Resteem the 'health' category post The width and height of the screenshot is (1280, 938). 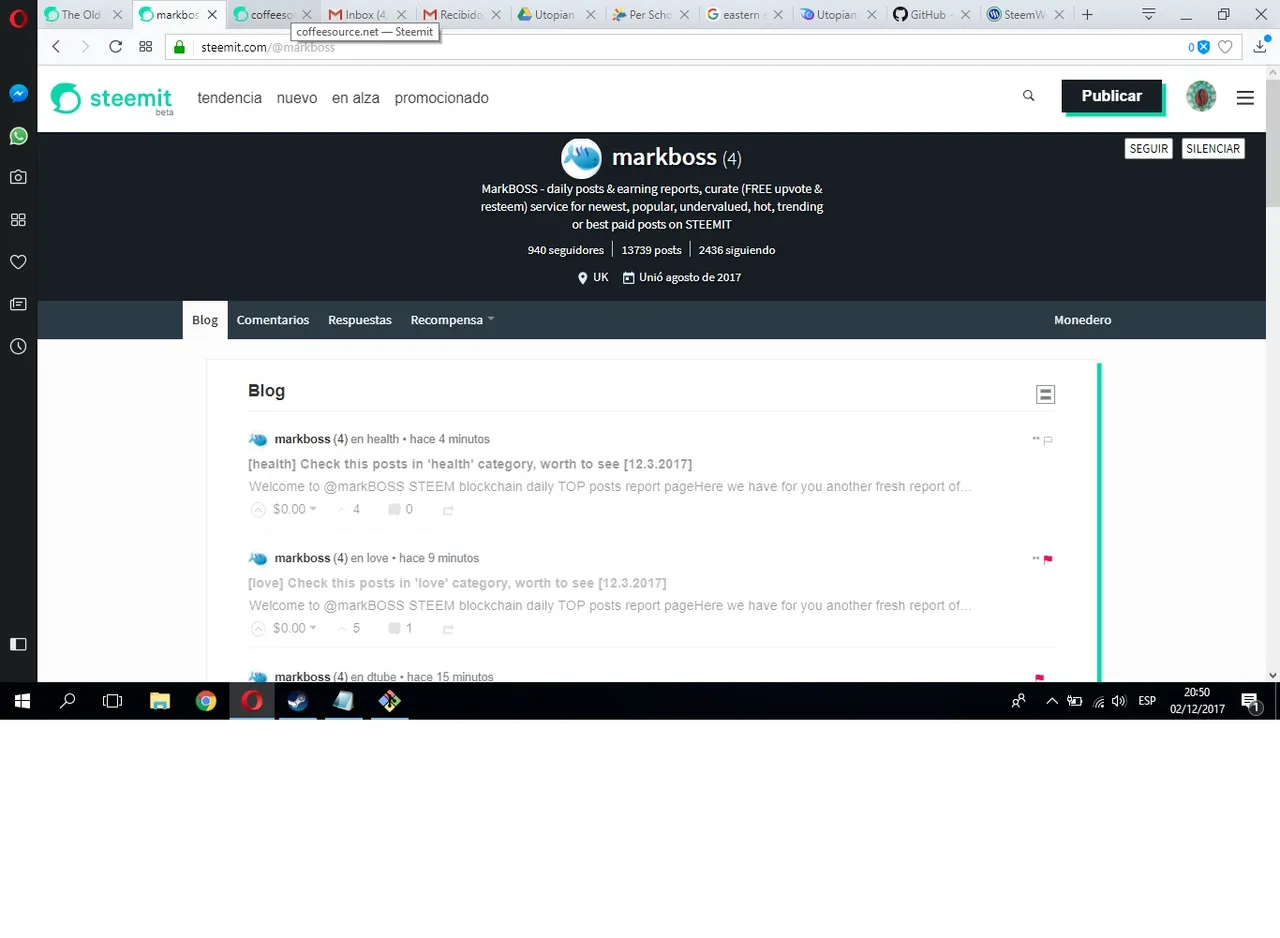tap(448, 510)
